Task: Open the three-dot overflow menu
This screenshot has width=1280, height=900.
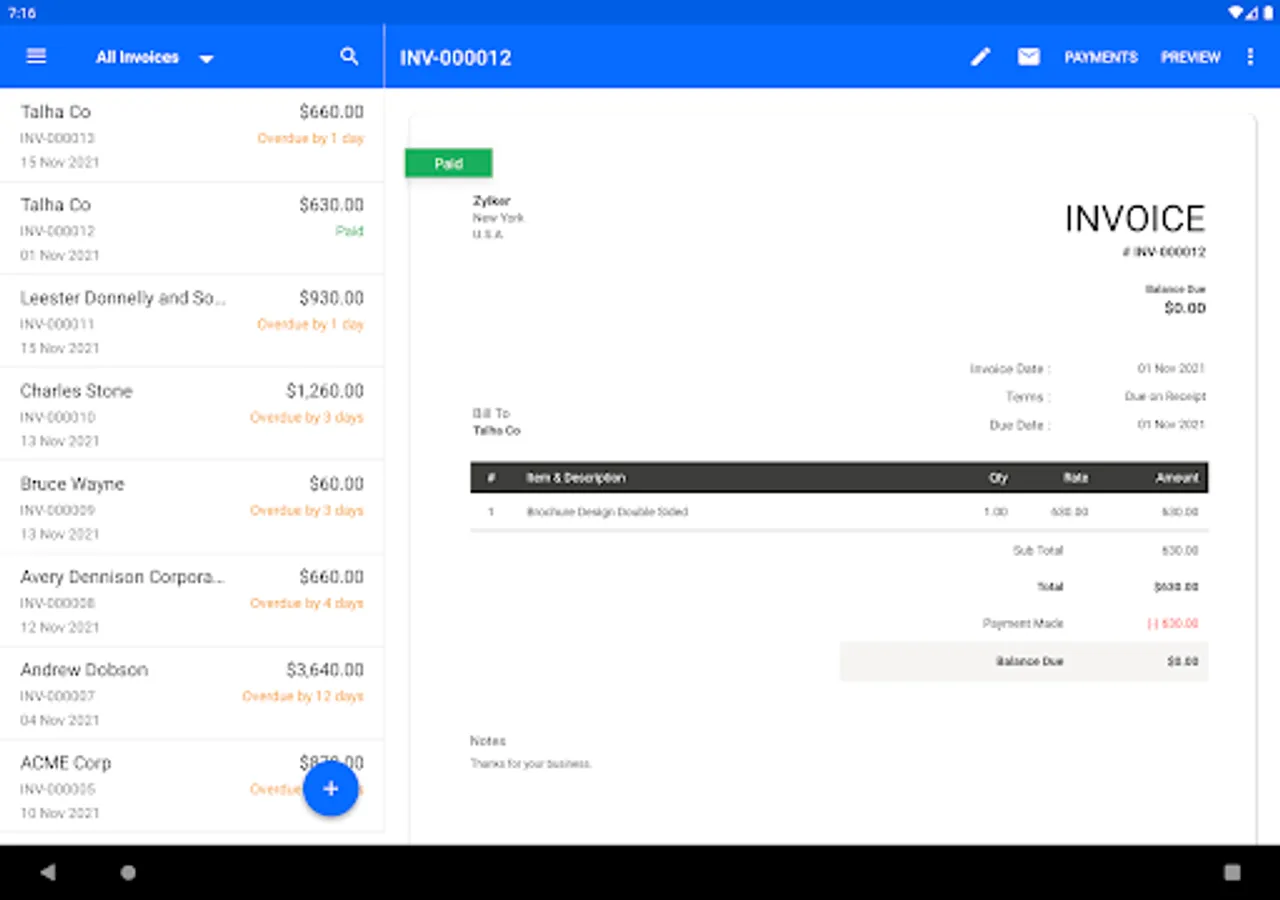Action: click(x=1250, y=57)
